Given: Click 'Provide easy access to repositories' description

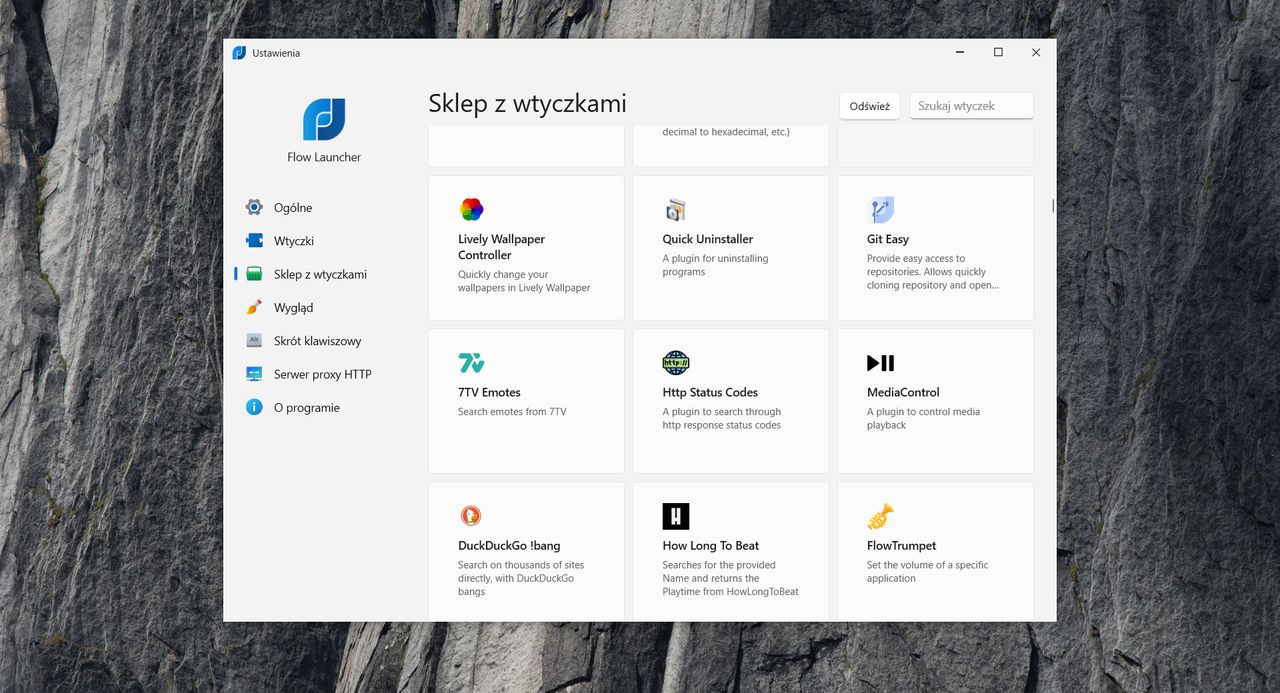Looking at the screenshot, I should coord(932,272).
